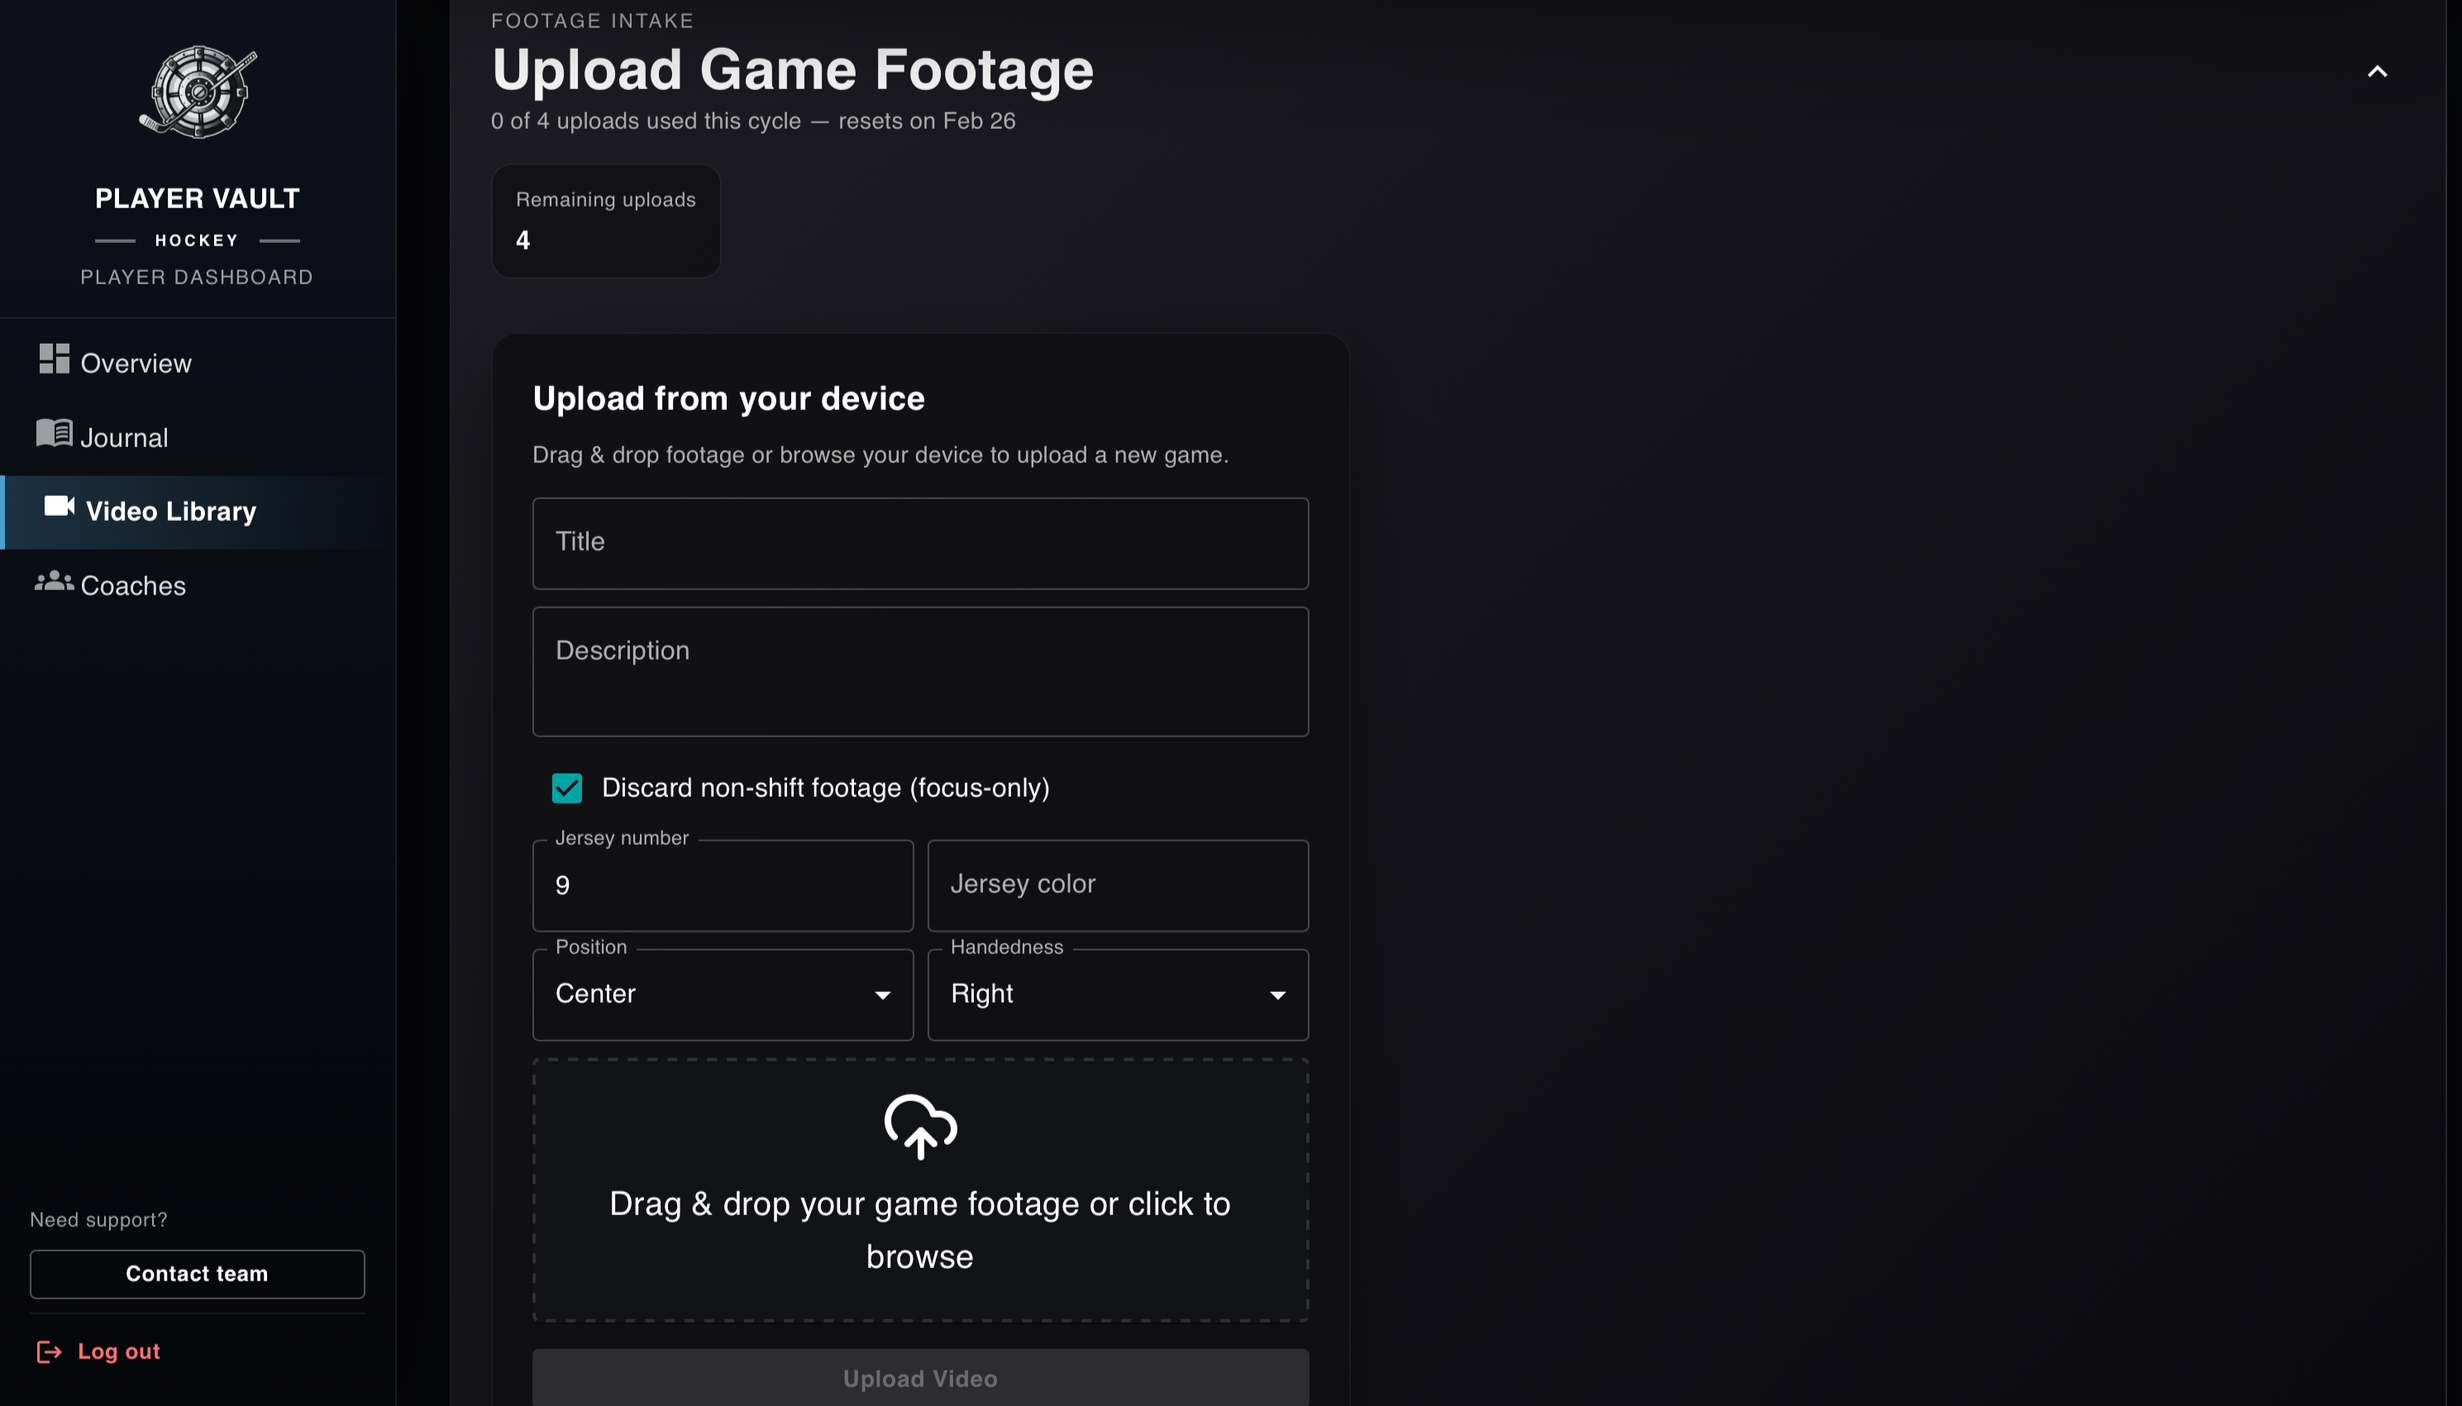Open the Handedness dropdown
2462x1406 pixels.
tap(1117, 994)
